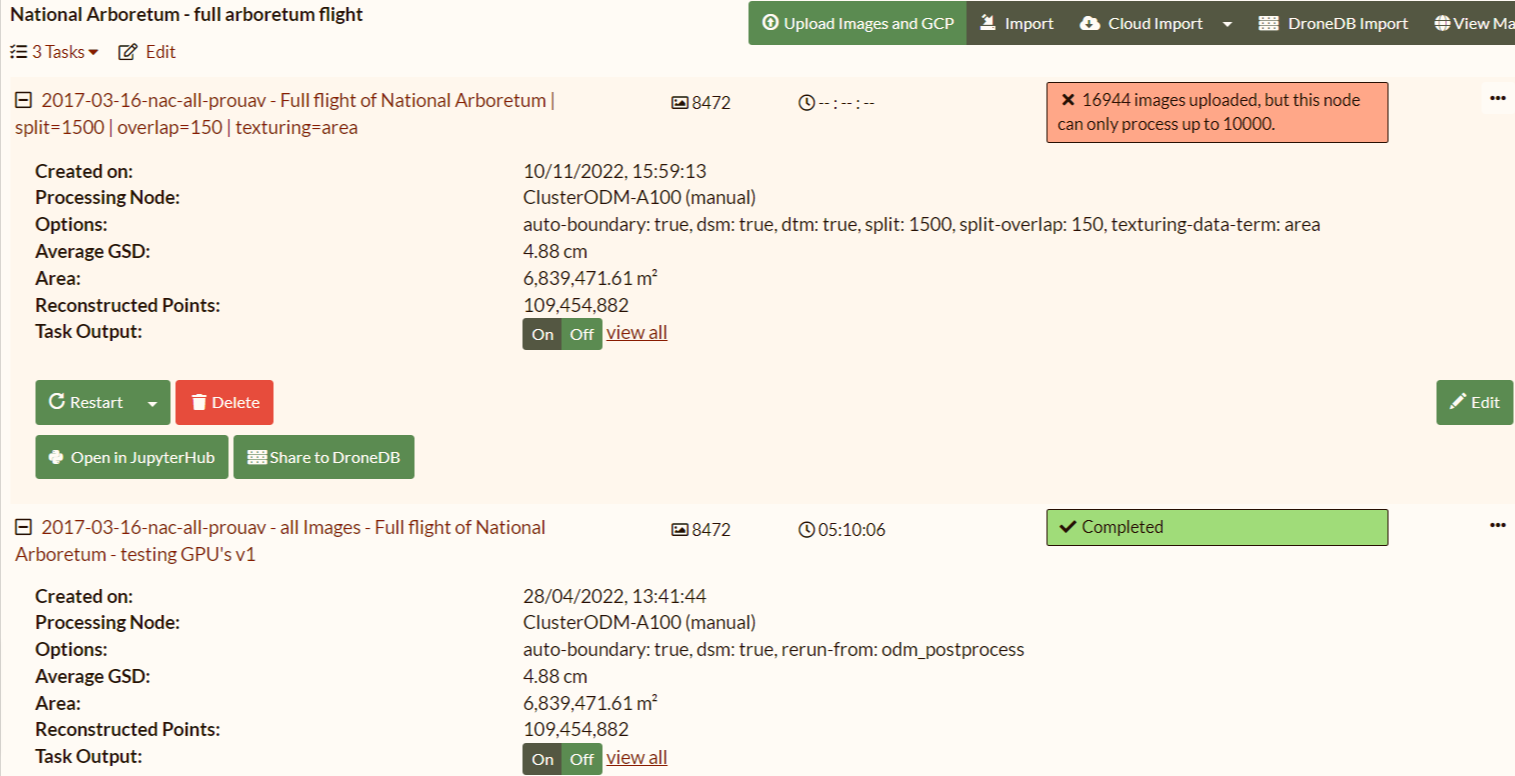Open the 3 Tasks dropdown menu
This screenshot has width=1515, height=776.
click(x=53, y=51)
